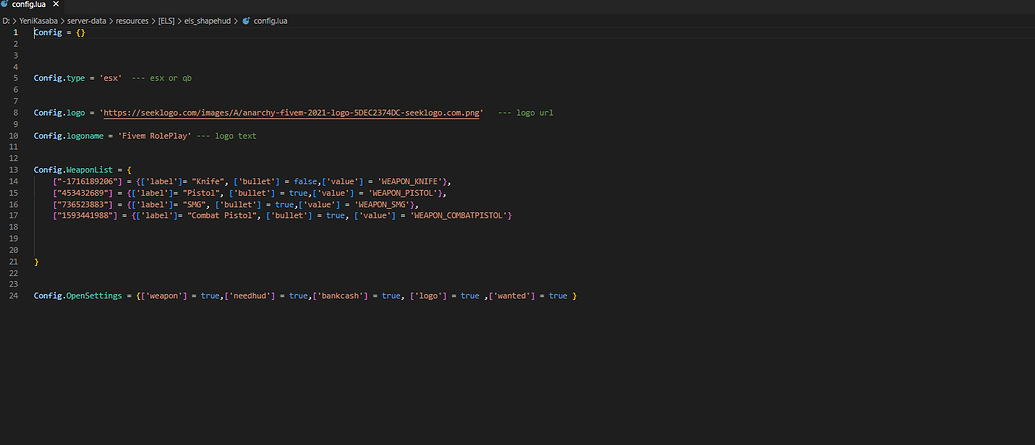Open the server-data breadcrumb folder
The height and width of the screenshot is (445, 1035).
click(86, 21)
